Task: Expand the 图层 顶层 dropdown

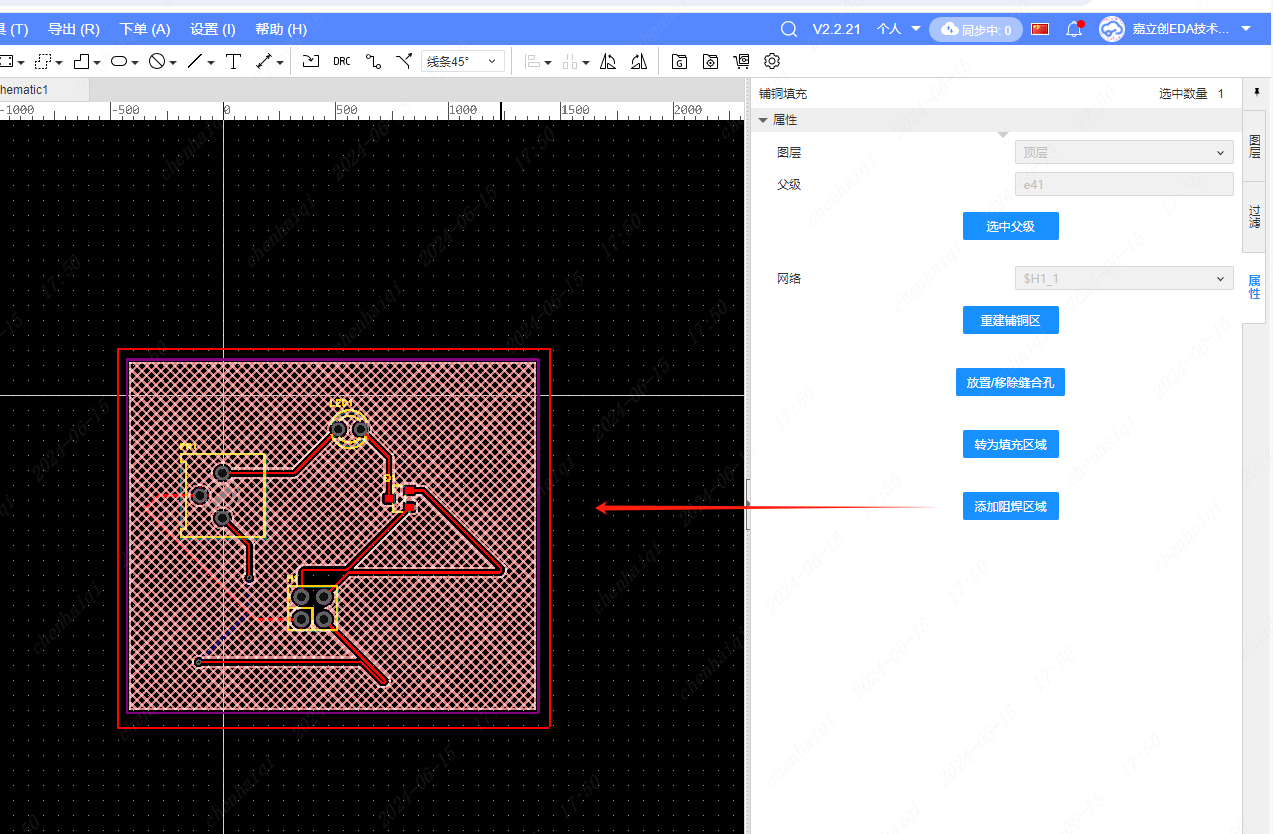Action: (1123, 152)
